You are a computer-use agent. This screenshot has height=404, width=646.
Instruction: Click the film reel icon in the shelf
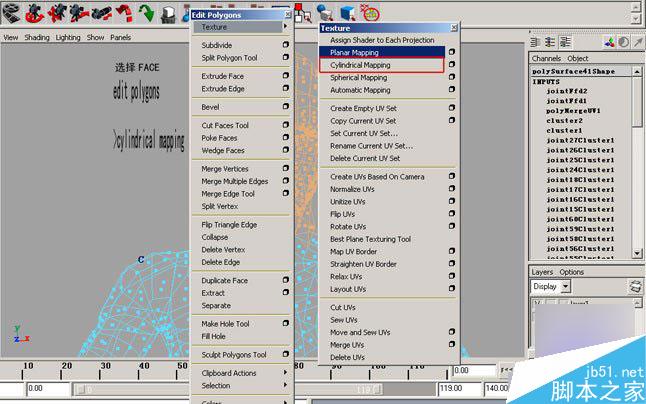(x=10, y=13)
